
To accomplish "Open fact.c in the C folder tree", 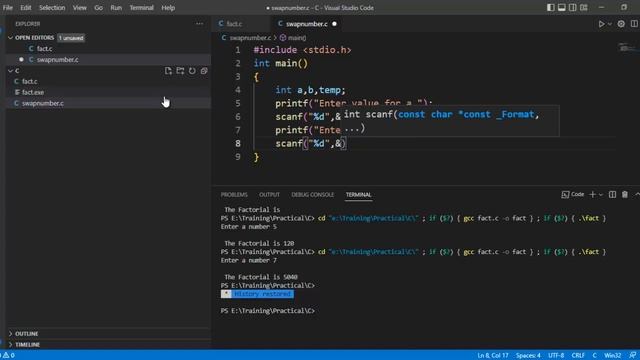I will point(29,81).
